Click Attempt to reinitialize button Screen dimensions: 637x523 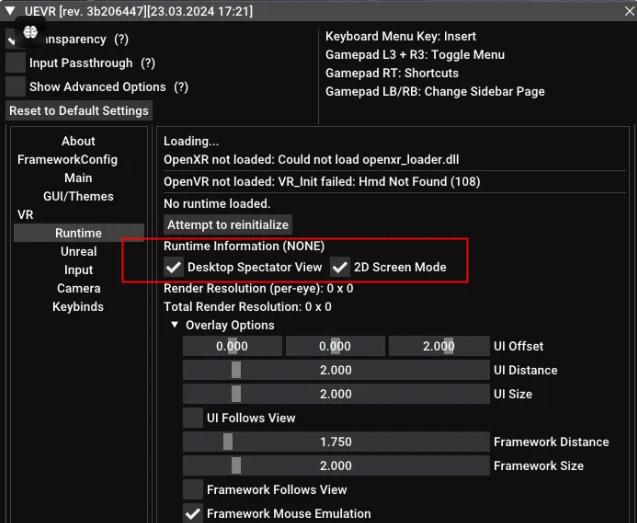pyautogui.click(x=228, y=225)
